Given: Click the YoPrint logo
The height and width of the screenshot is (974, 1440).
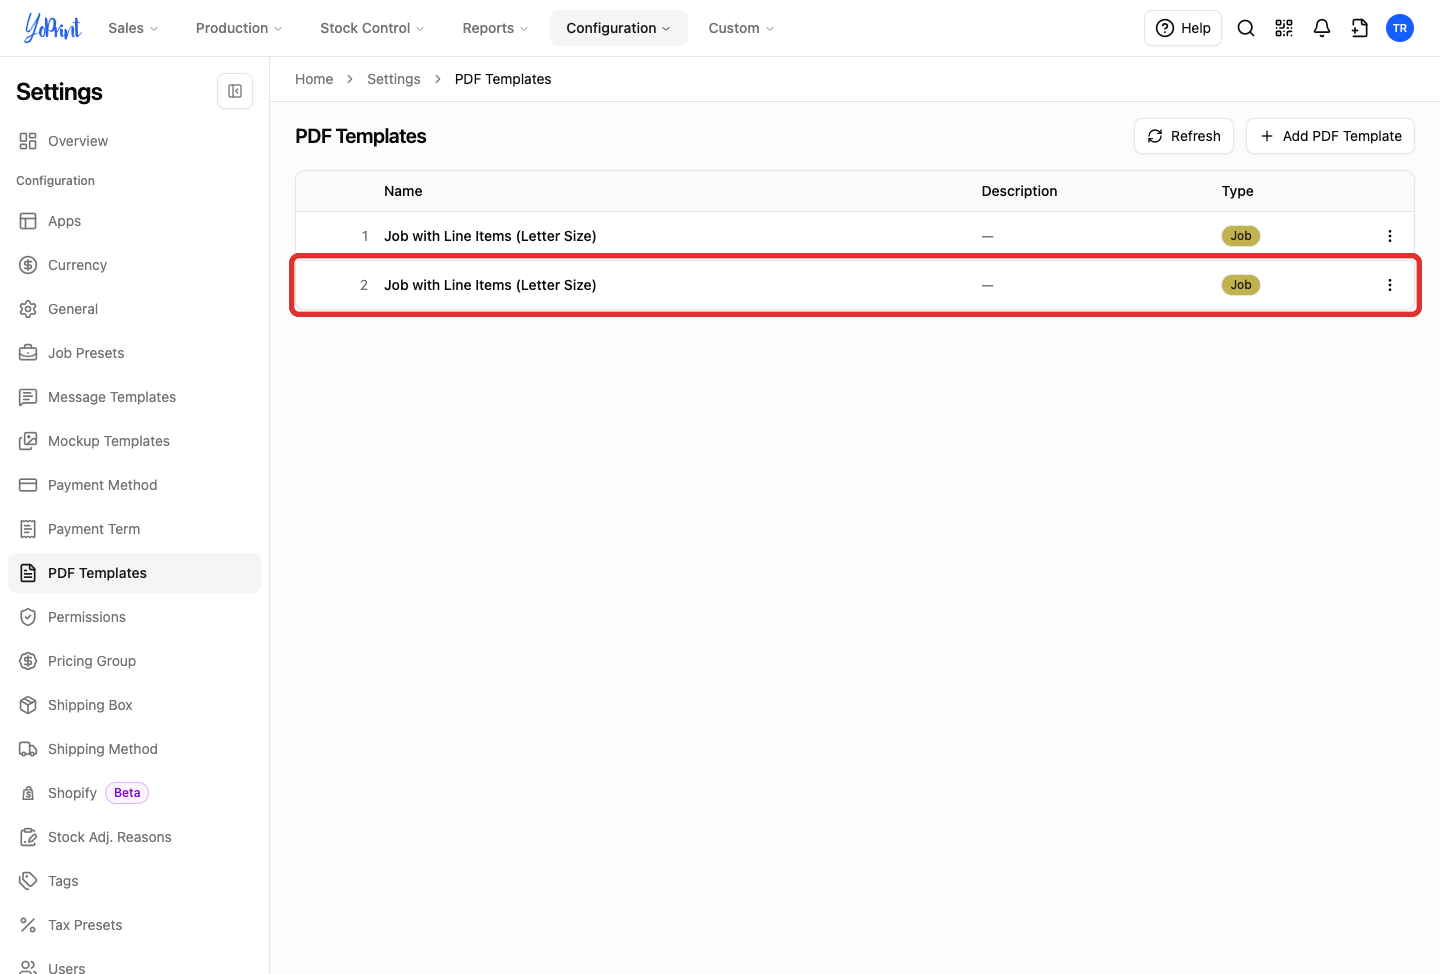Looking at the screenshot, I should 53,28.
